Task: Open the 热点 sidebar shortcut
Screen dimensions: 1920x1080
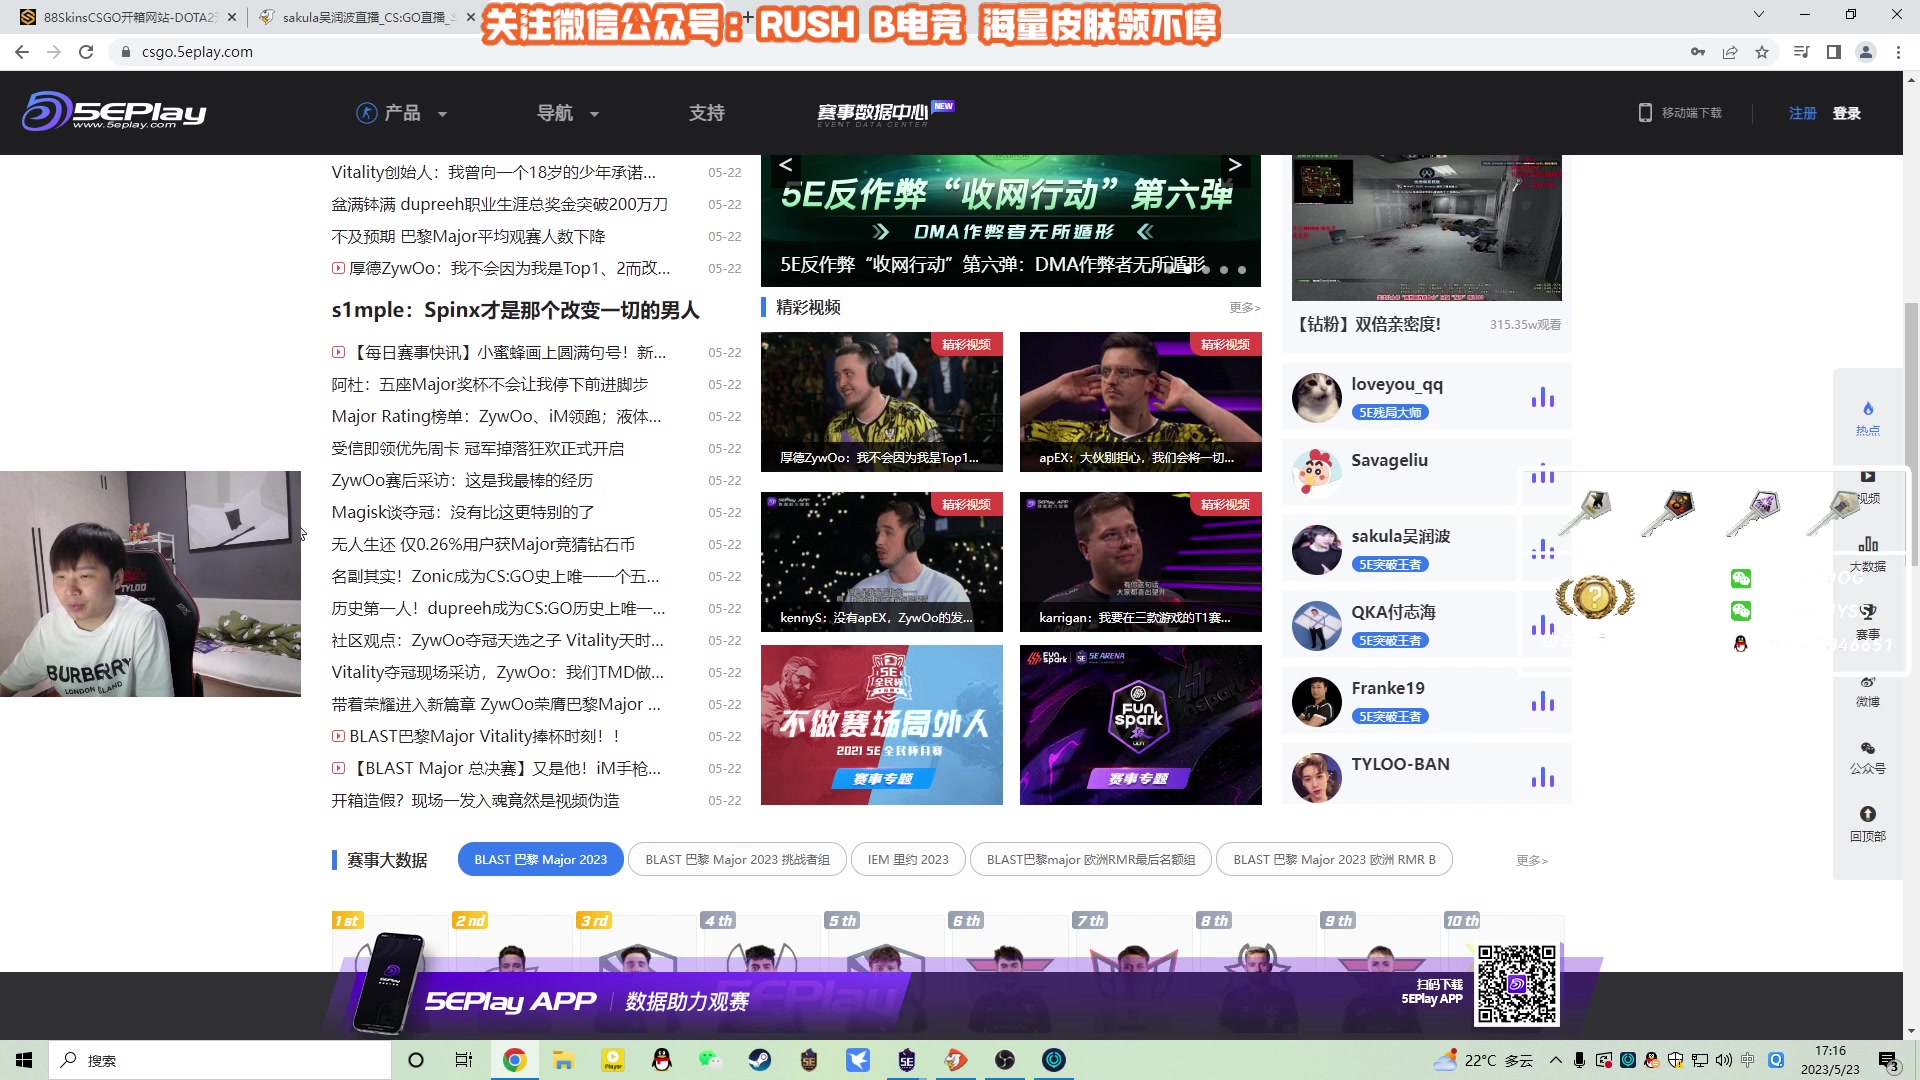Action: tap(1867, 418)
